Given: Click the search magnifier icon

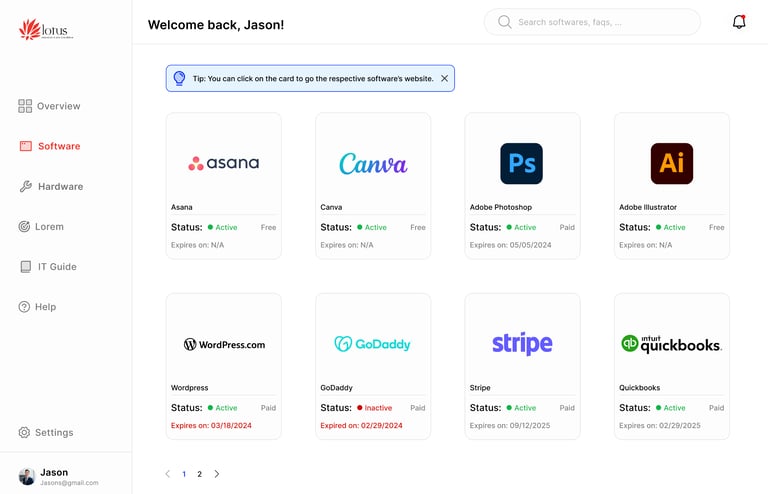Looking at the screenshot, I should 504,22.
